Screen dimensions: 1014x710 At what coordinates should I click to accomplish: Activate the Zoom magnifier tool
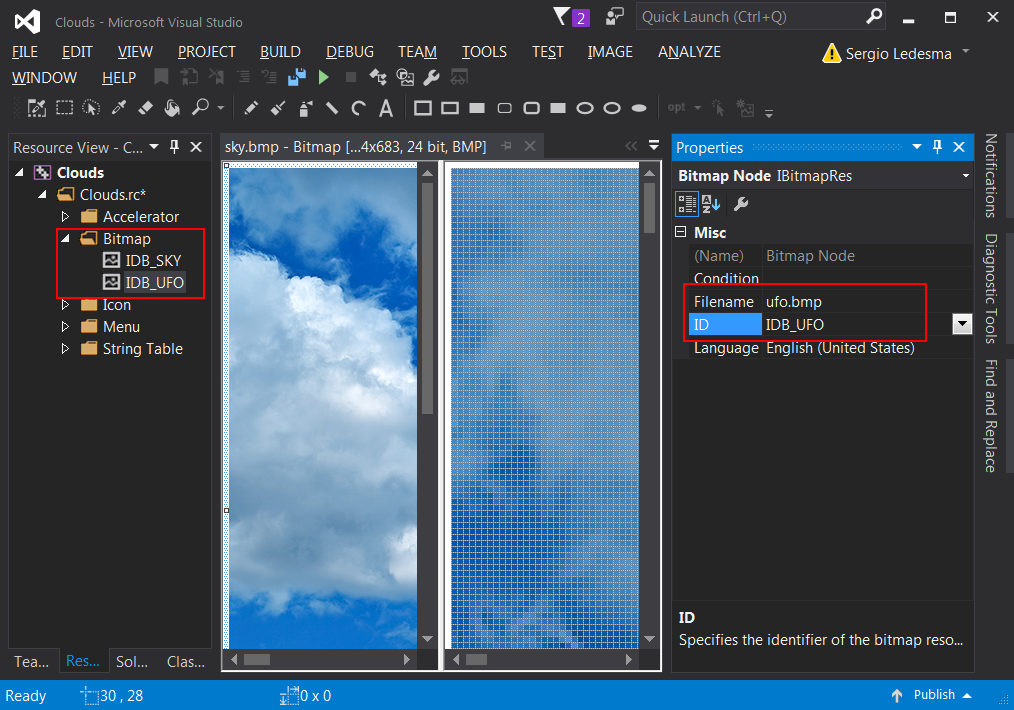200,108
